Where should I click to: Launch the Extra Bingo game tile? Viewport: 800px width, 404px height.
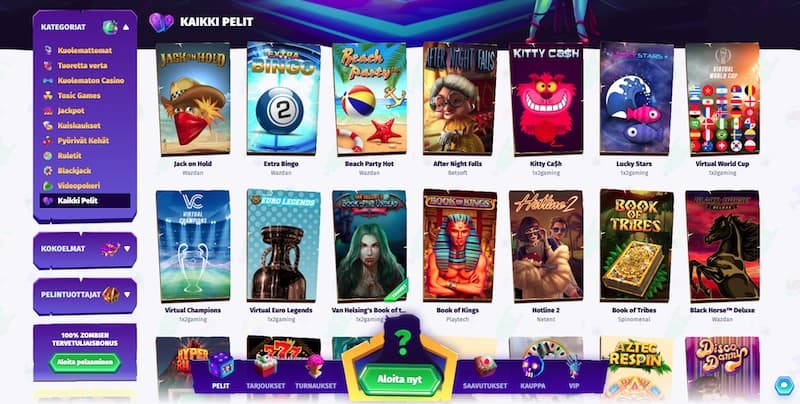tap(284, 100)
